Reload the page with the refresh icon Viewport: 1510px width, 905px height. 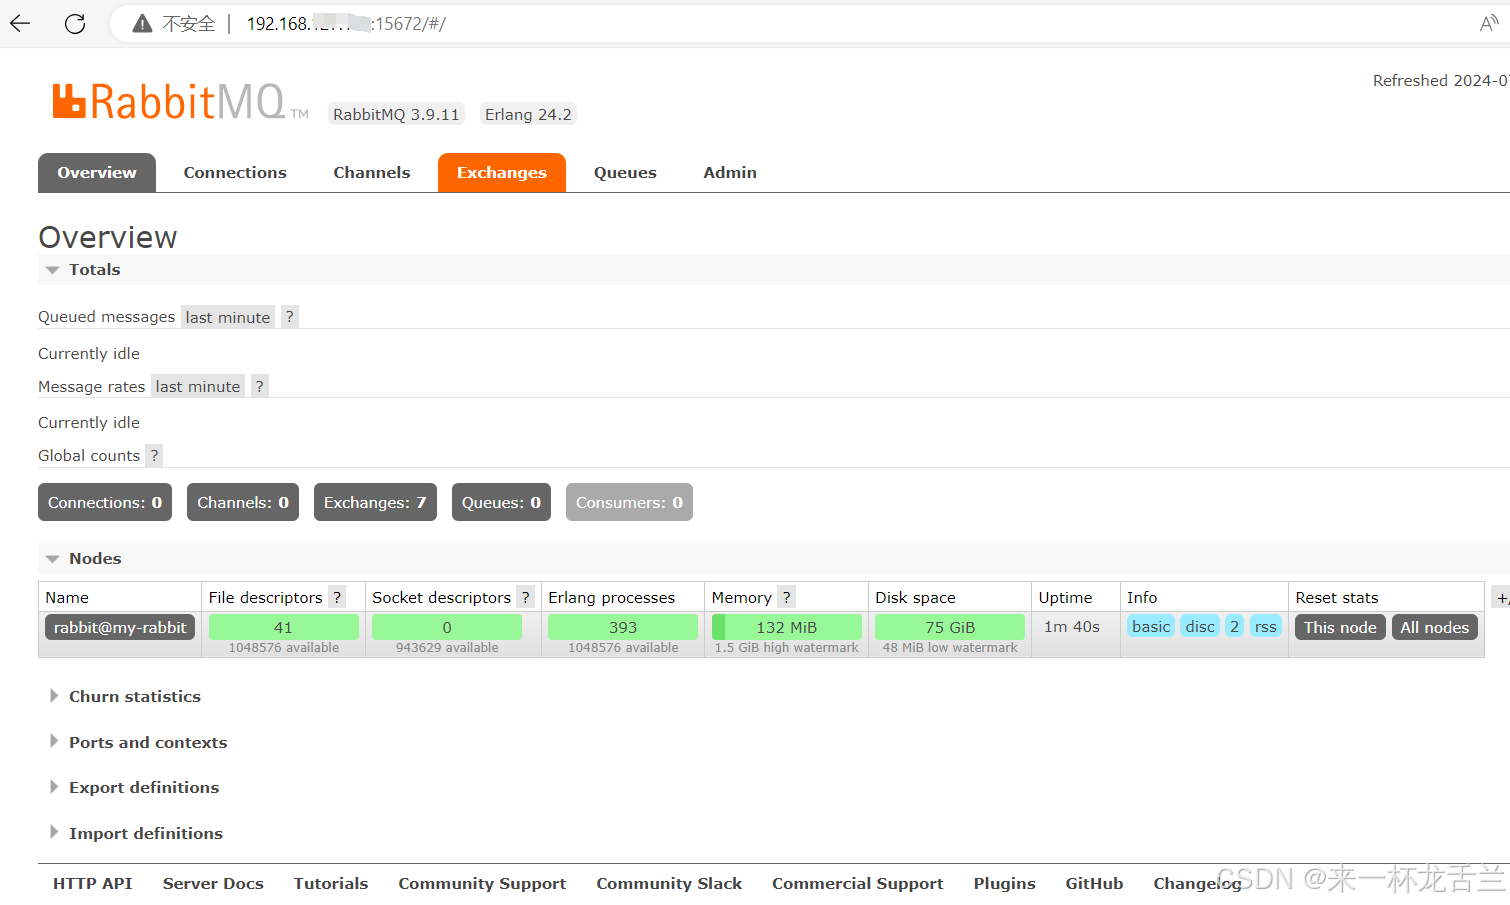click(75, 23)
